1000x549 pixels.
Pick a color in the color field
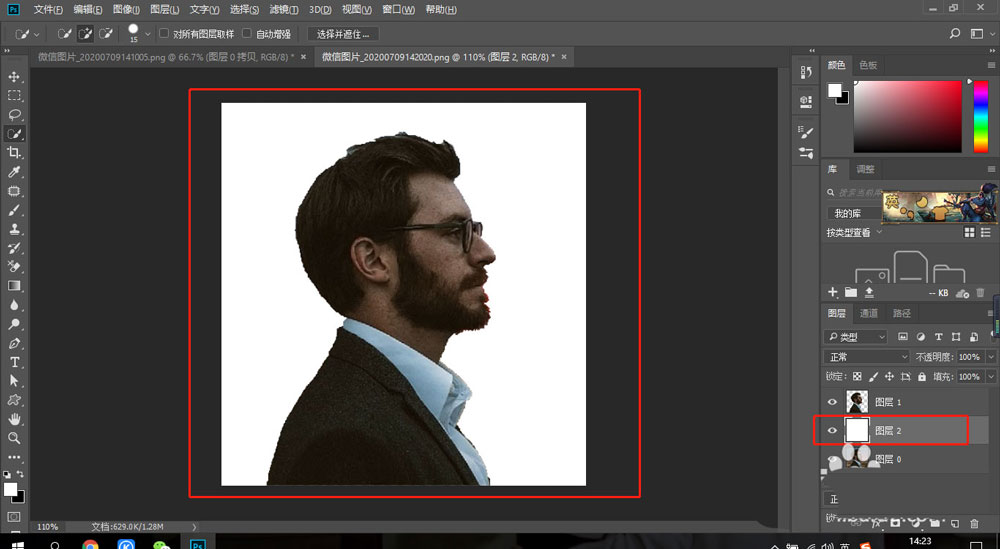pos(910,115)
